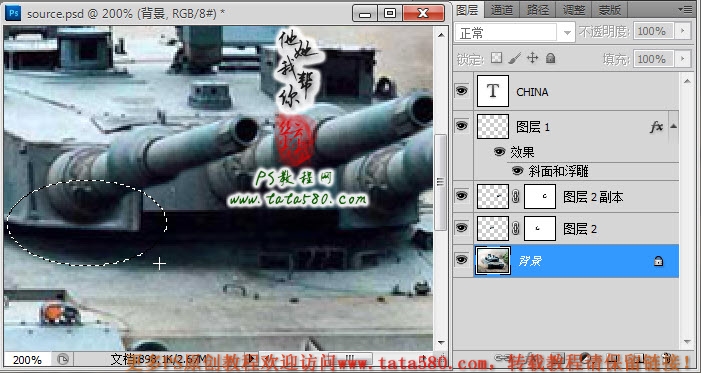
Task: Select the 图层 2 layer mask thumbnail
Action: [540, 229]
